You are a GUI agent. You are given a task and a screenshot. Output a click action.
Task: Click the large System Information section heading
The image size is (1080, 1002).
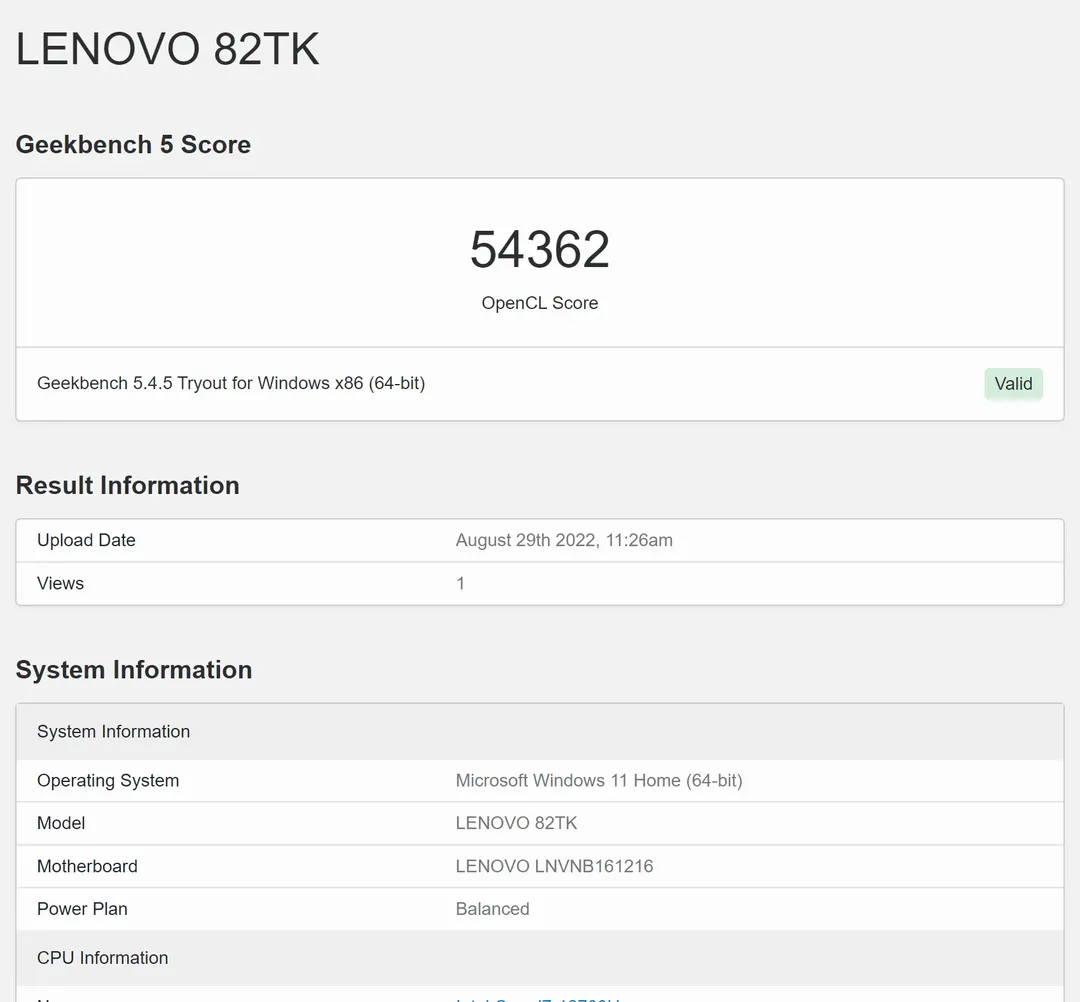click(x=133, y=670)
